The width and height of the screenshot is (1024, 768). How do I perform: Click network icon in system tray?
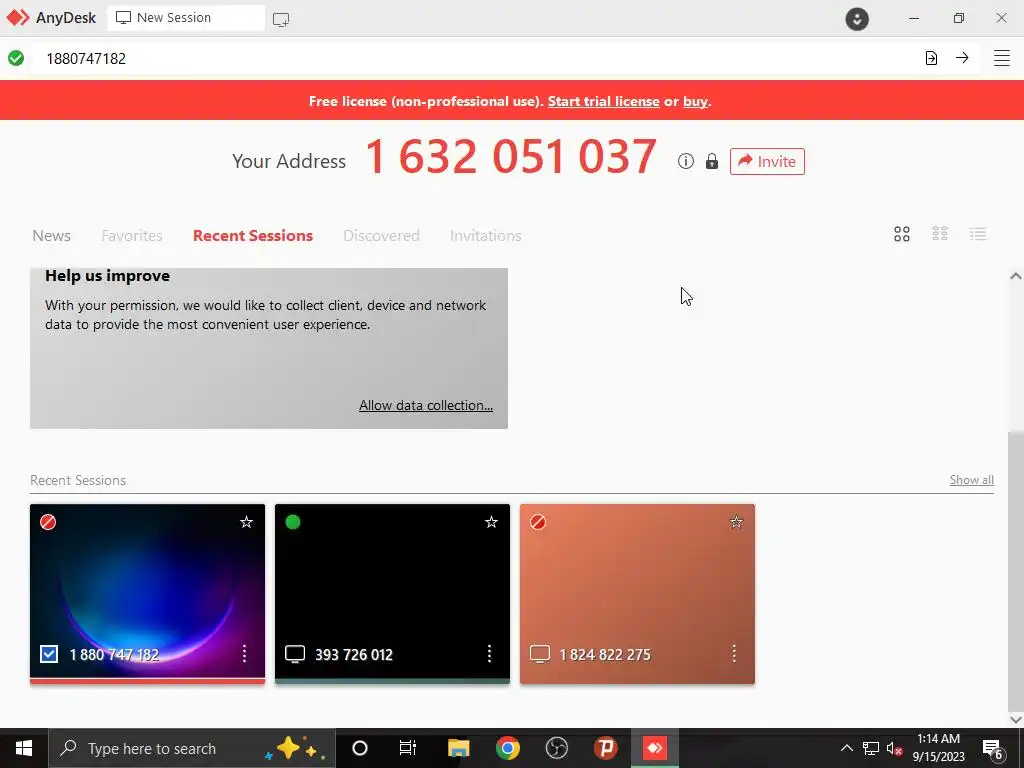(871, 748)
